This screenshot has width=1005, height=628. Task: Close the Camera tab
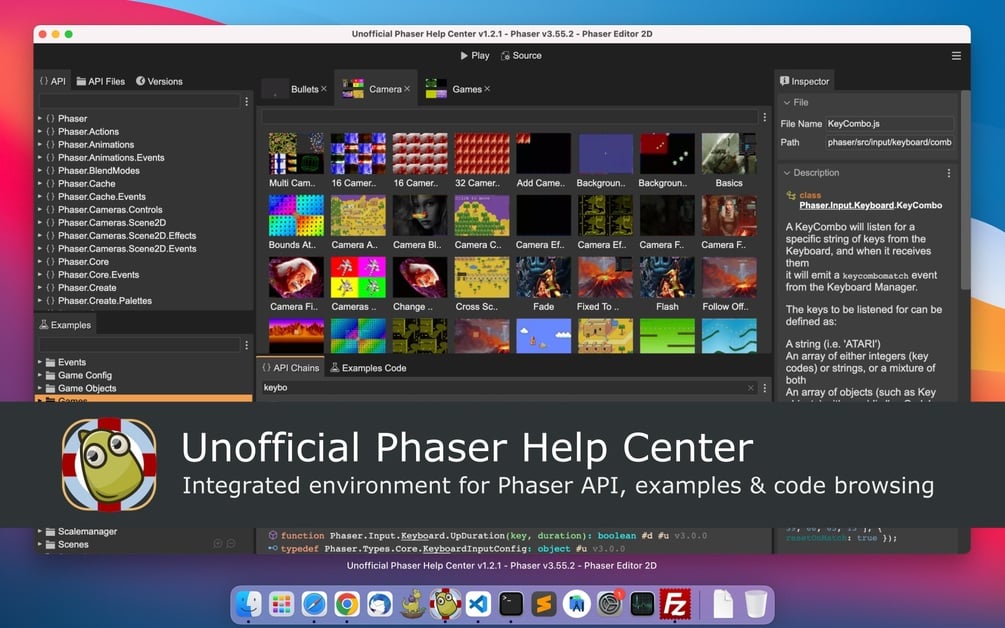[x=407, y=89]
